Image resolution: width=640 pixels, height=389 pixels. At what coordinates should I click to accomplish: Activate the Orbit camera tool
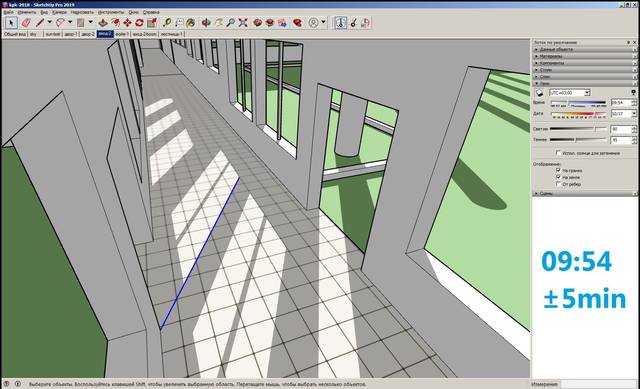tap(206, 23)
